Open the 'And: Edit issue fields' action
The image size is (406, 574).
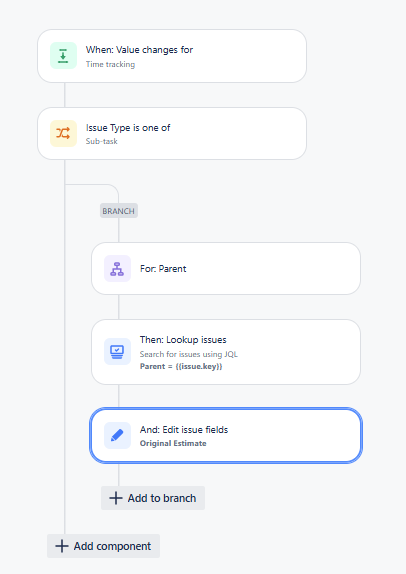pos(226,435)
